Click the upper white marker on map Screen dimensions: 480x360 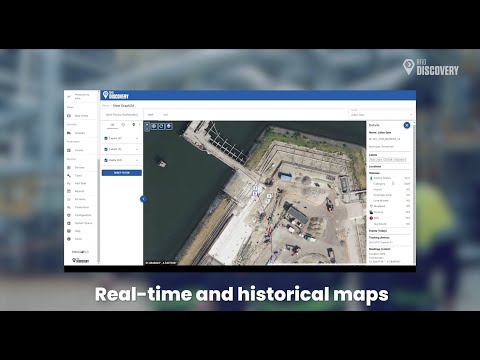[255, 188]
